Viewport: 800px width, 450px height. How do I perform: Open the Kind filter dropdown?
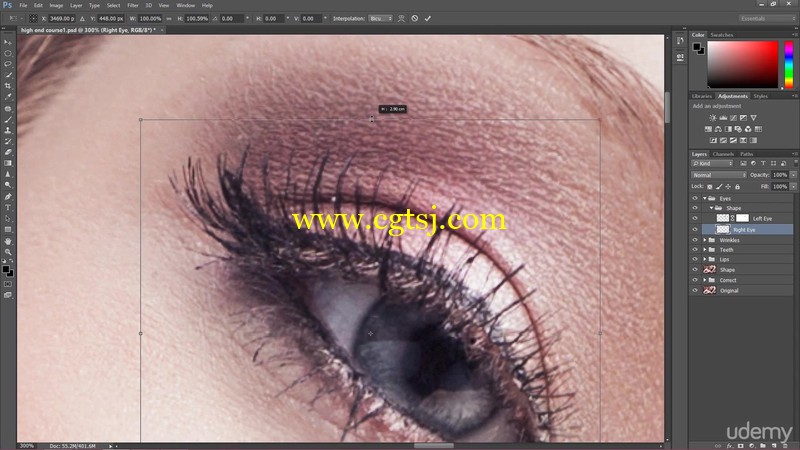pyautogui.click(x=712, y=163)
